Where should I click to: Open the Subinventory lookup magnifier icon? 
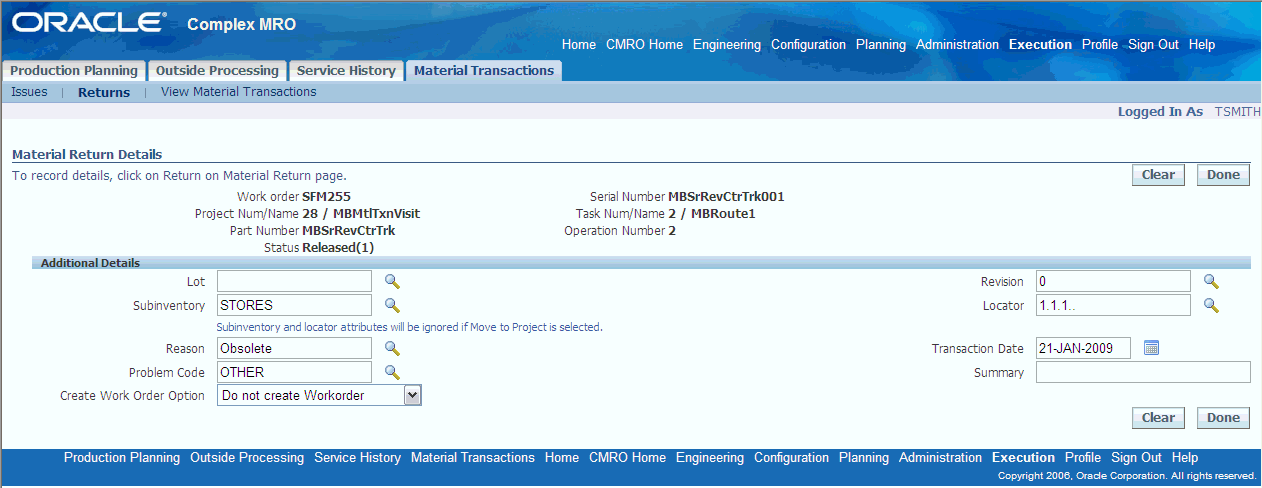click(392, 305)
